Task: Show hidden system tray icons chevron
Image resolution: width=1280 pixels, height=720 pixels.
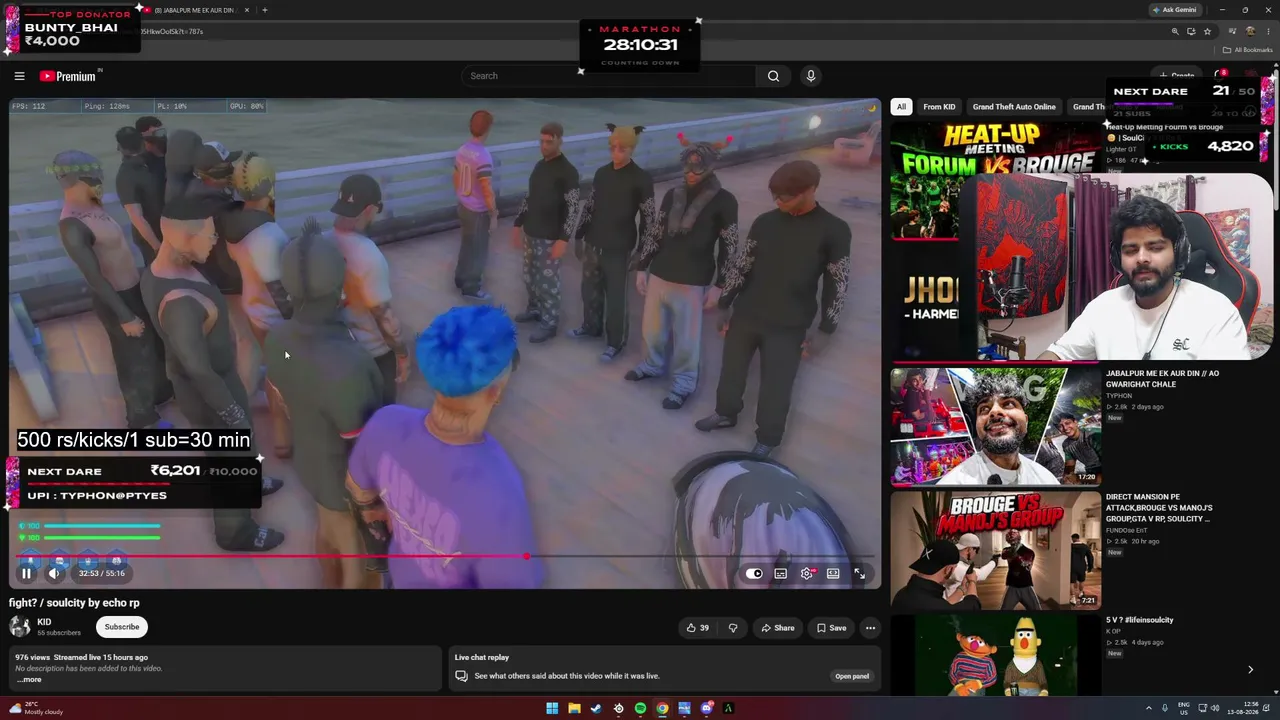Action: pos(1148,708)
